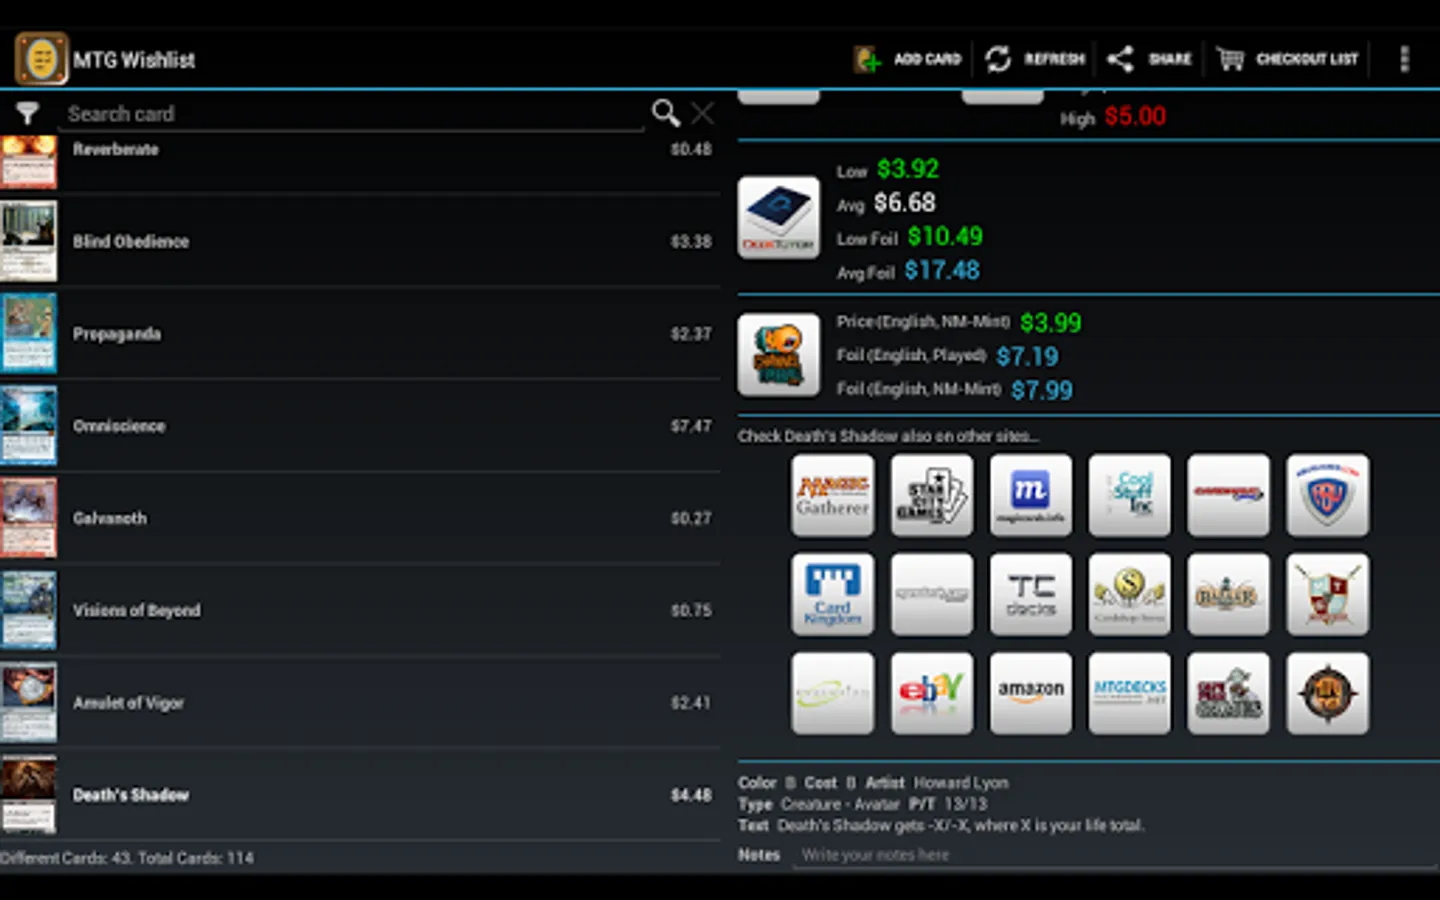Select the Propaganda card row

(360, 333)
